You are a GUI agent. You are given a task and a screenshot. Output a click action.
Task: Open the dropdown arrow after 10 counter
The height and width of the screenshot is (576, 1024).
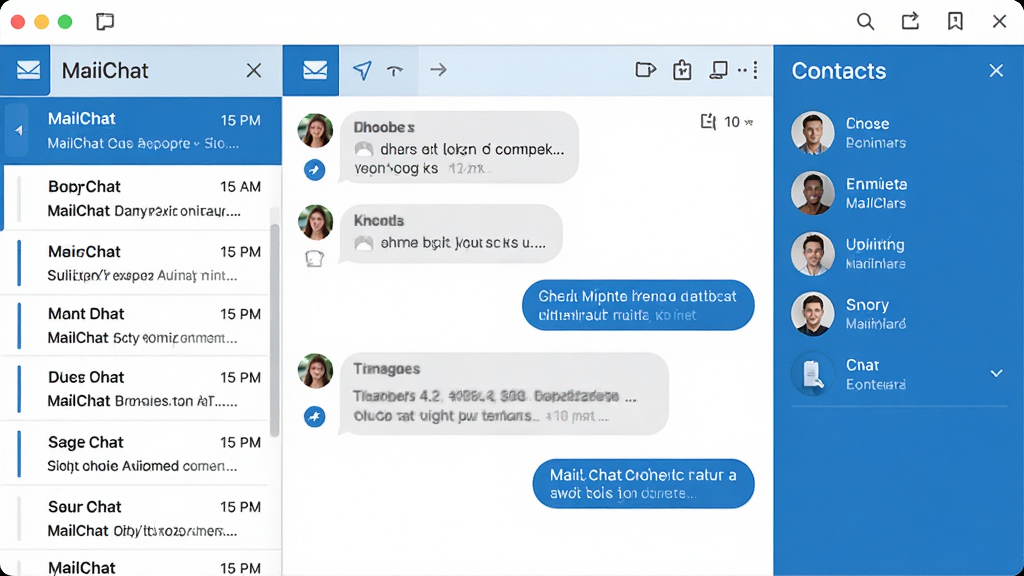coord(749,122)
